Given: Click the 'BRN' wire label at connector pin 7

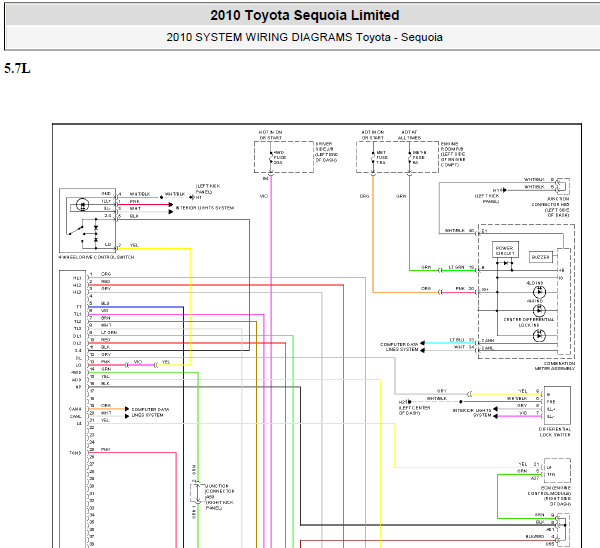Looking at the screenshot, I should 106,318.
